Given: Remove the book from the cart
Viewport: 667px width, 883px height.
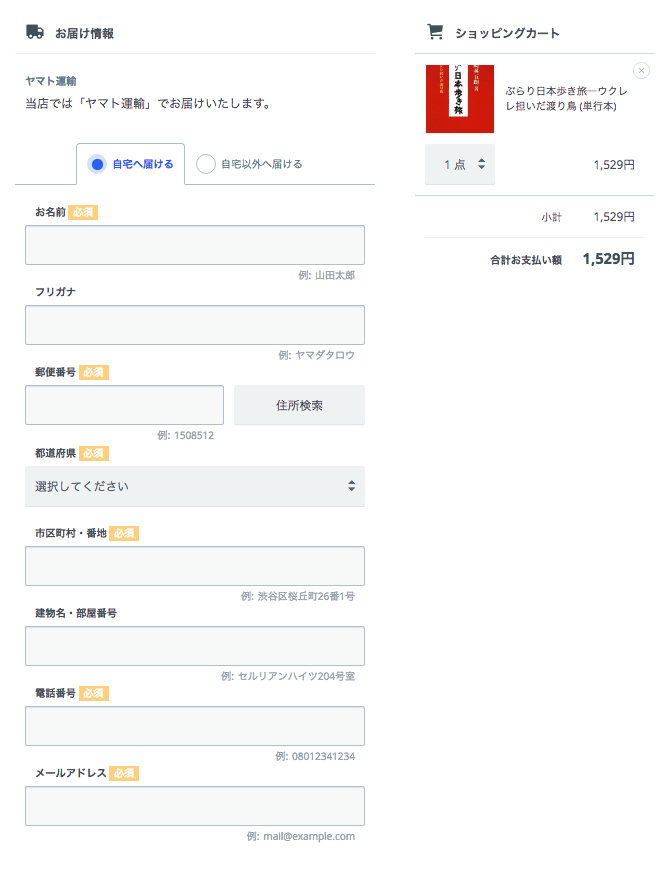Looking at the screenshot, I should (x=641, y=70).
